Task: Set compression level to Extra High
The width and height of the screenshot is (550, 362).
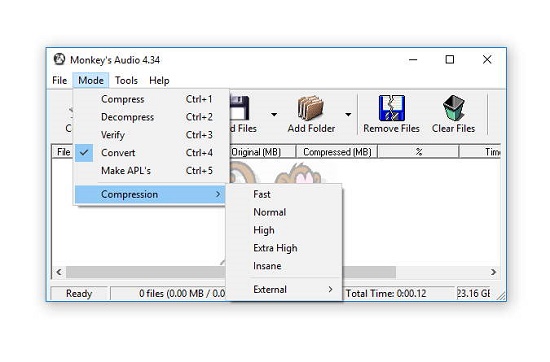Action: [284, 248]
